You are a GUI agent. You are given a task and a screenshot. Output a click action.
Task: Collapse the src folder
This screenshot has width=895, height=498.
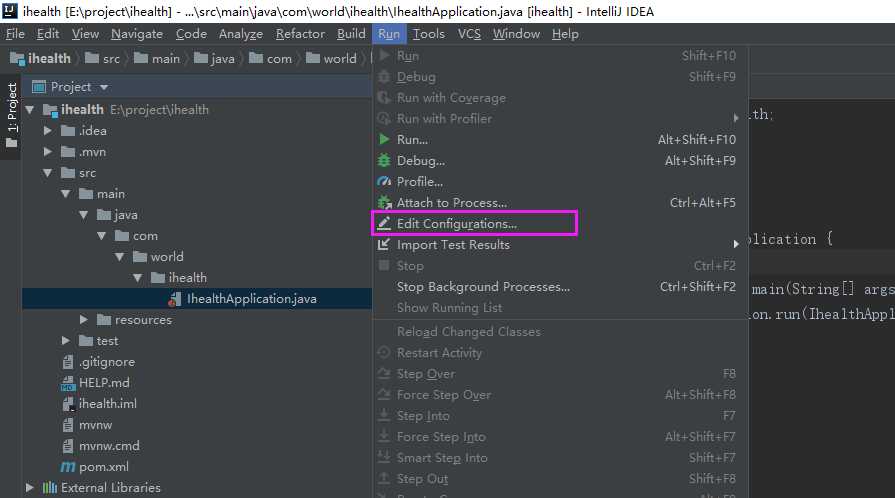click(x=48, y=173)
